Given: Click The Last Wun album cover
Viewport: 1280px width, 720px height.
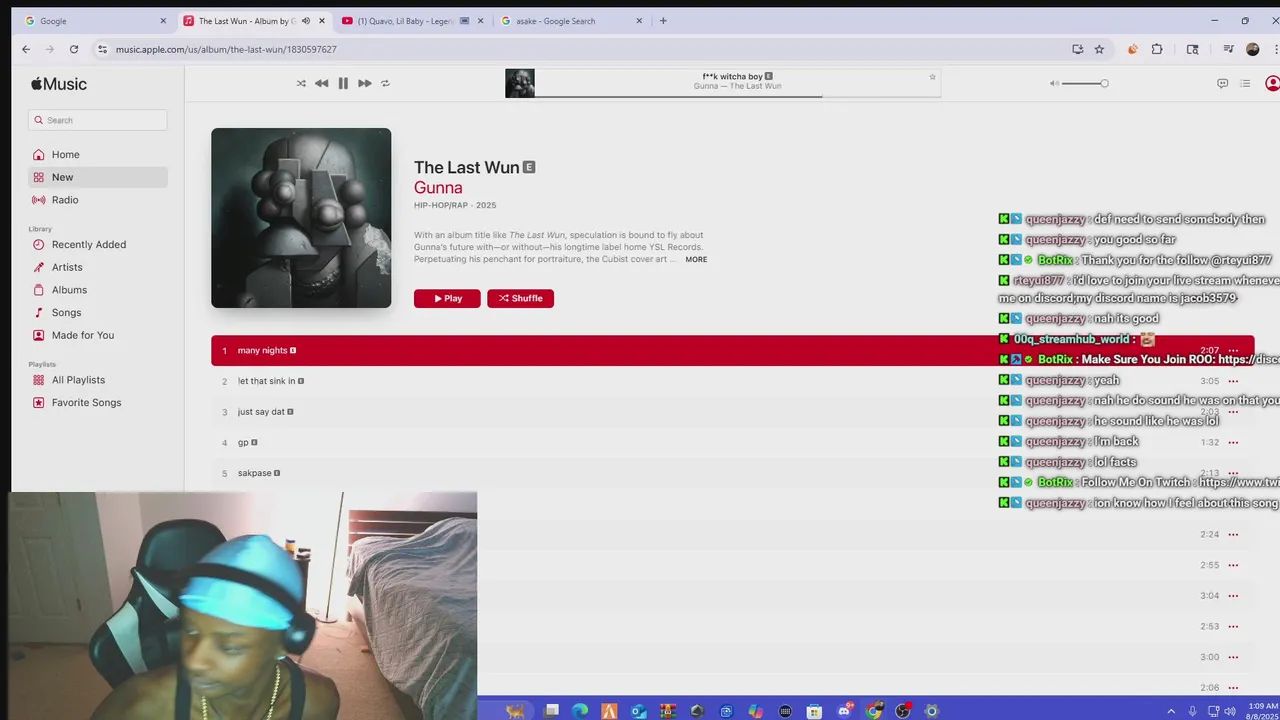Looking at the screenshot, I should click(x=301, y=218).
